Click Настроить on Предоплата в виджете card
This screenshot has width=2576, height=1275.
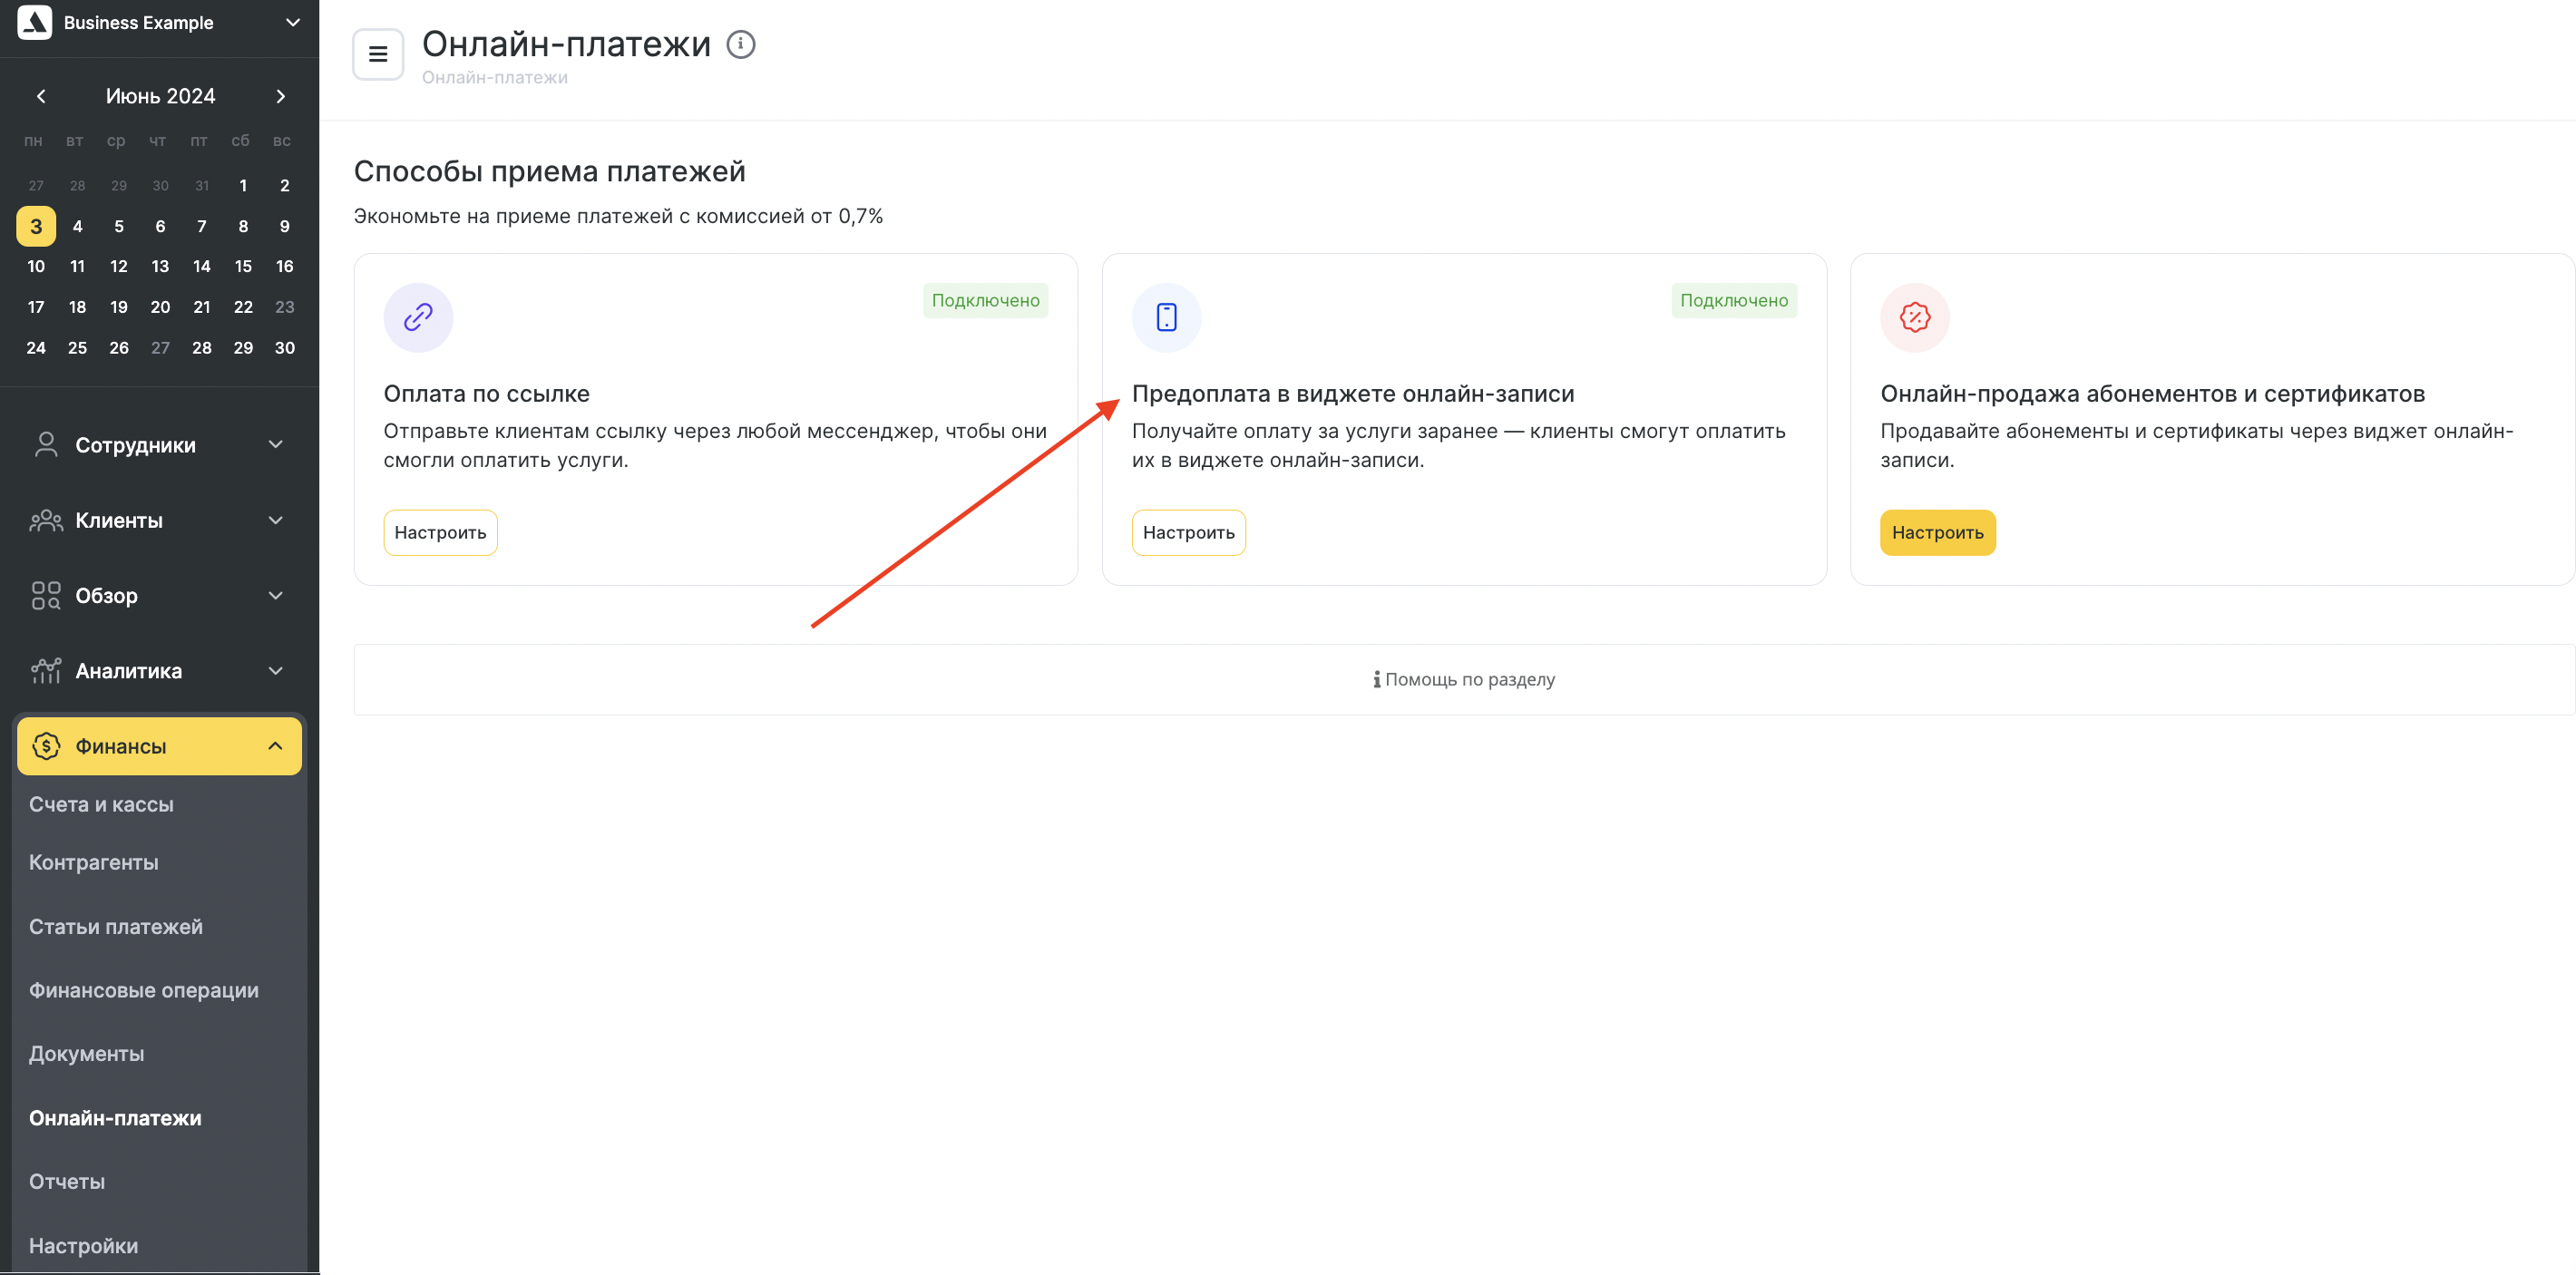1189,532
